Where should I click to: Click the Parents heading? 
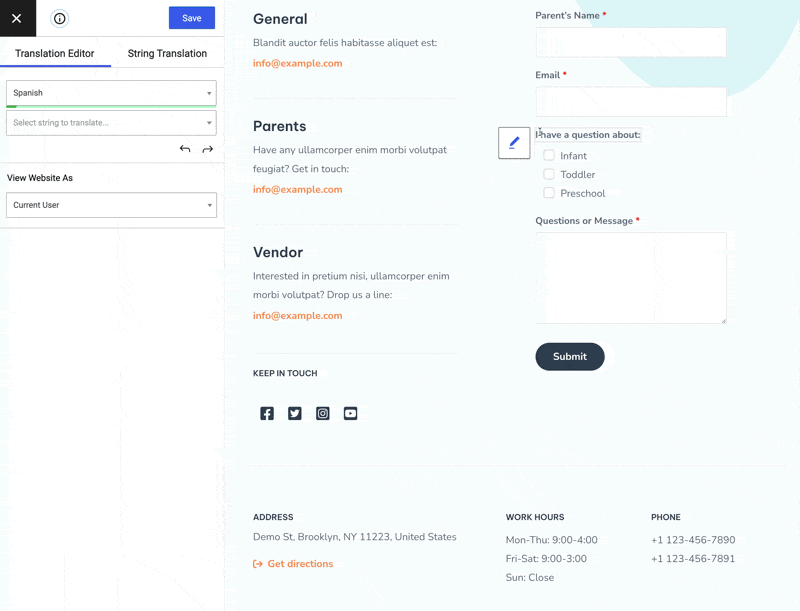(x=280, y=126)
